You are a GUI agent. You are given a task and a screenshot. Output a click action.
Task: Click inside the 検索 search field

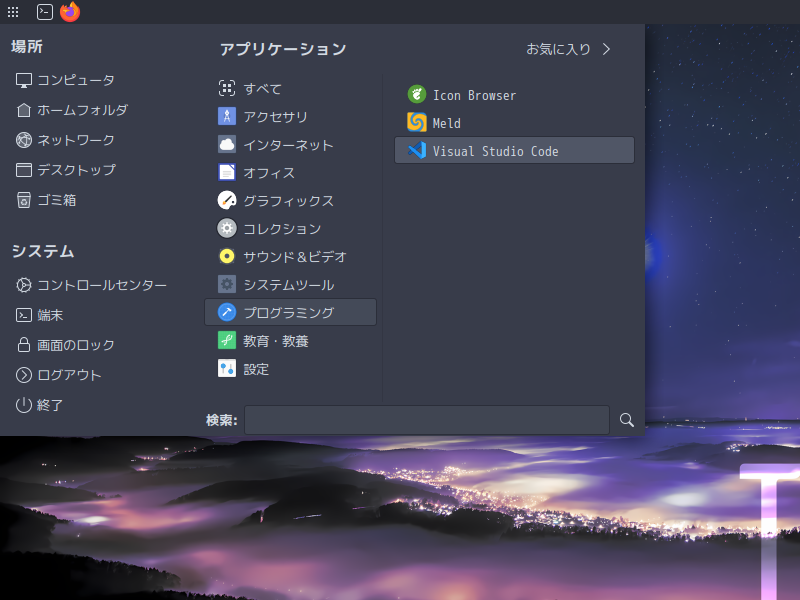(x=427, y=419)
